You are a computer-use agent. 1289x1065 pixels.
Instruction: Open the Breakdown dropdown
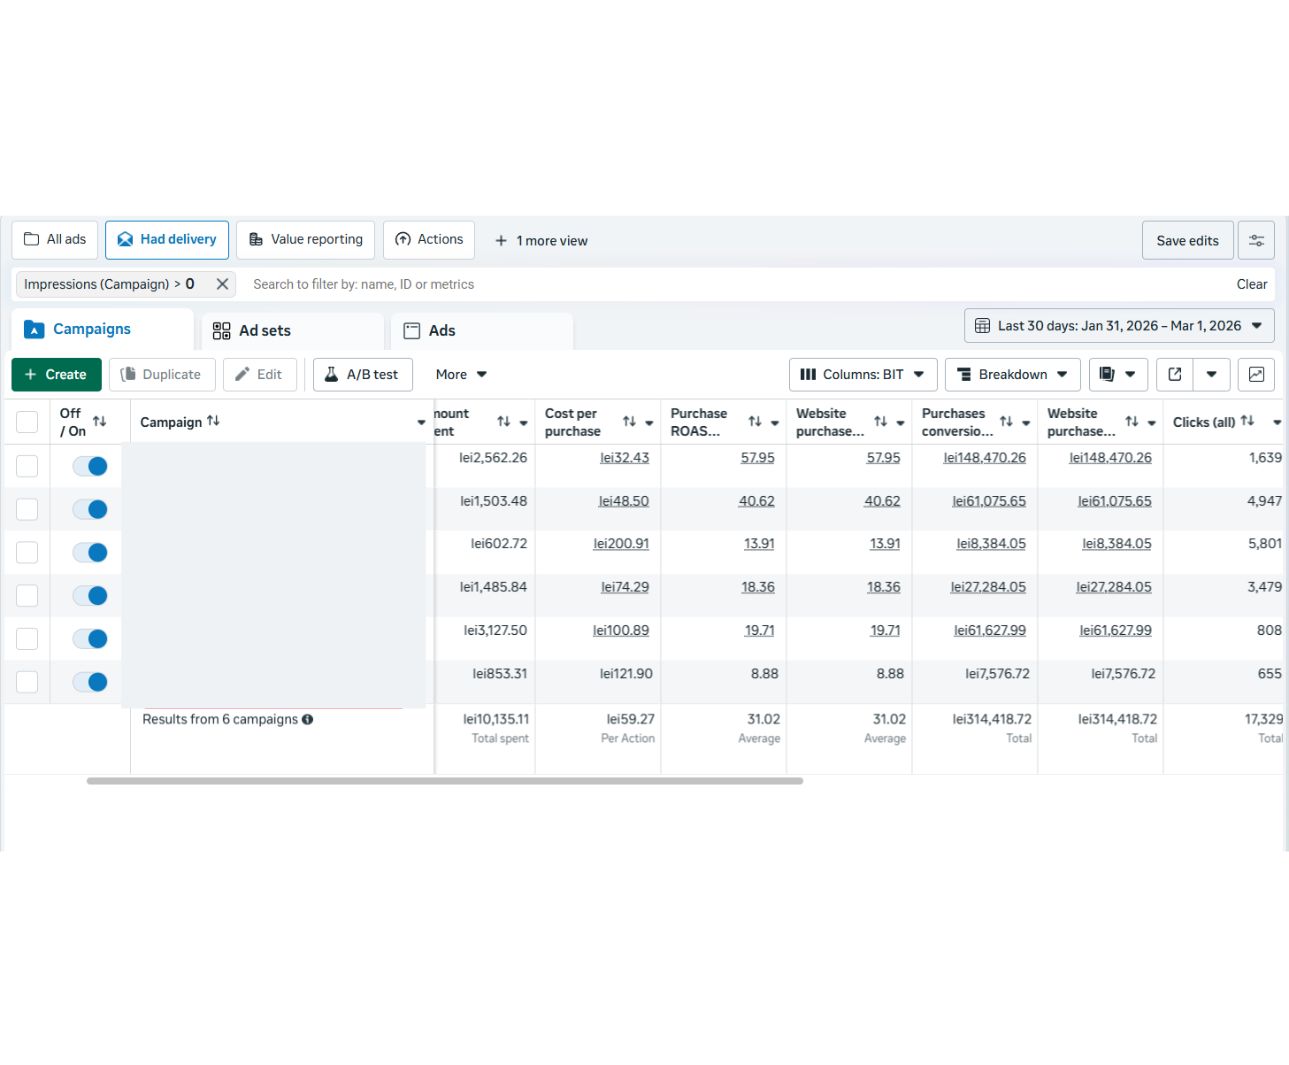pyautogui.click(x=1012, y=374)
